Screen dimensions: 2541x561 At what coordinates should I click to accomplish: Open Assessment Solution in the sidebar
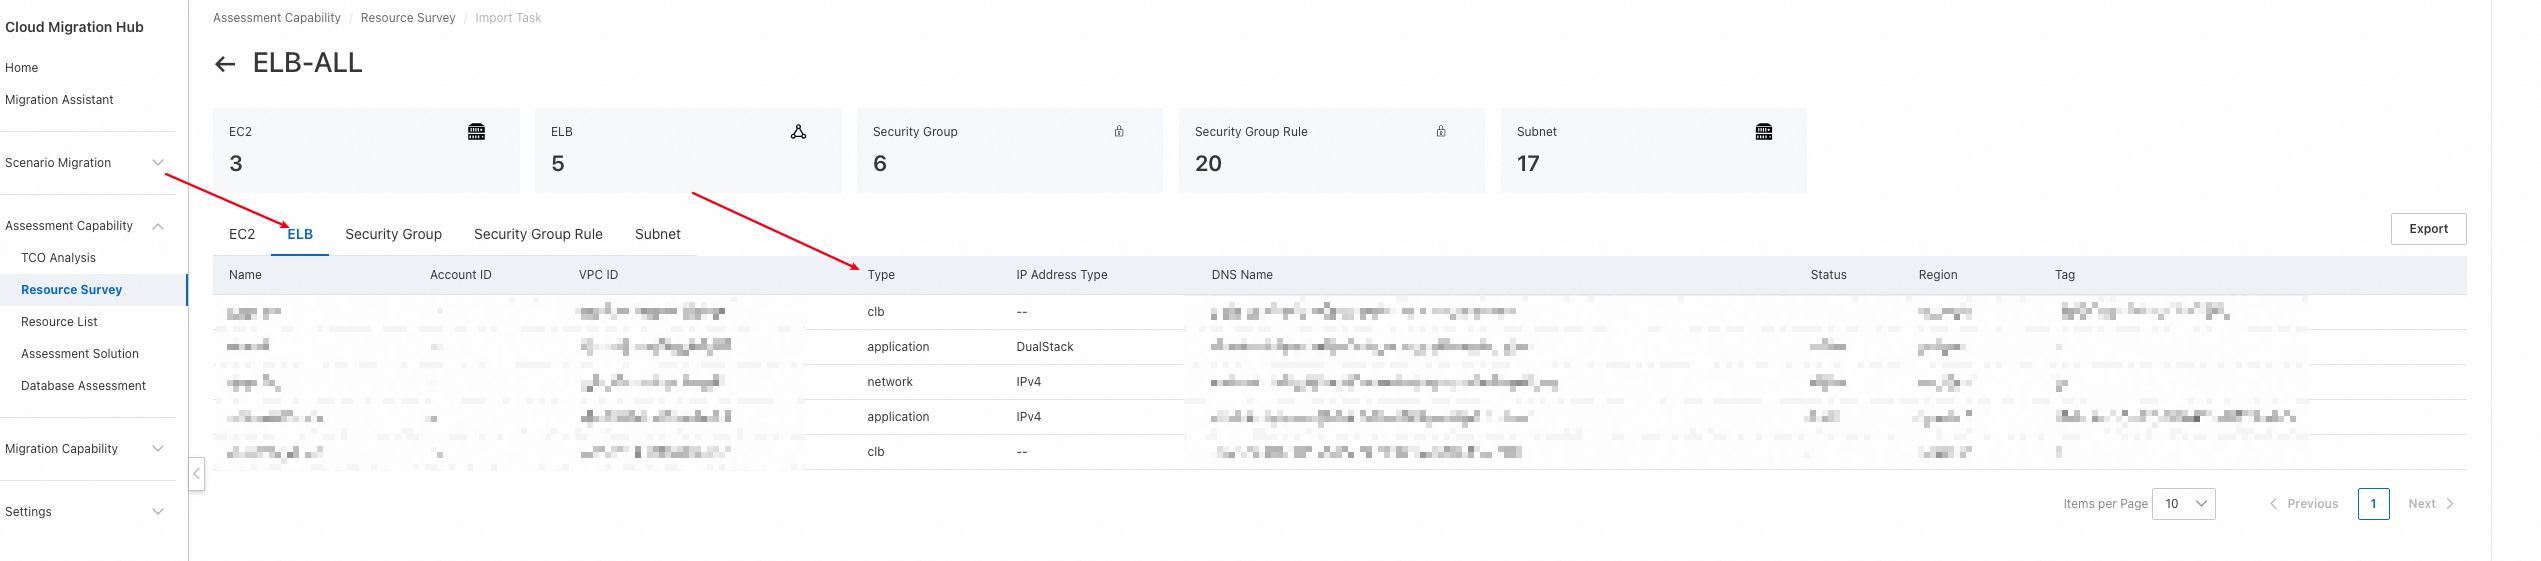click(x=80, y=354)
